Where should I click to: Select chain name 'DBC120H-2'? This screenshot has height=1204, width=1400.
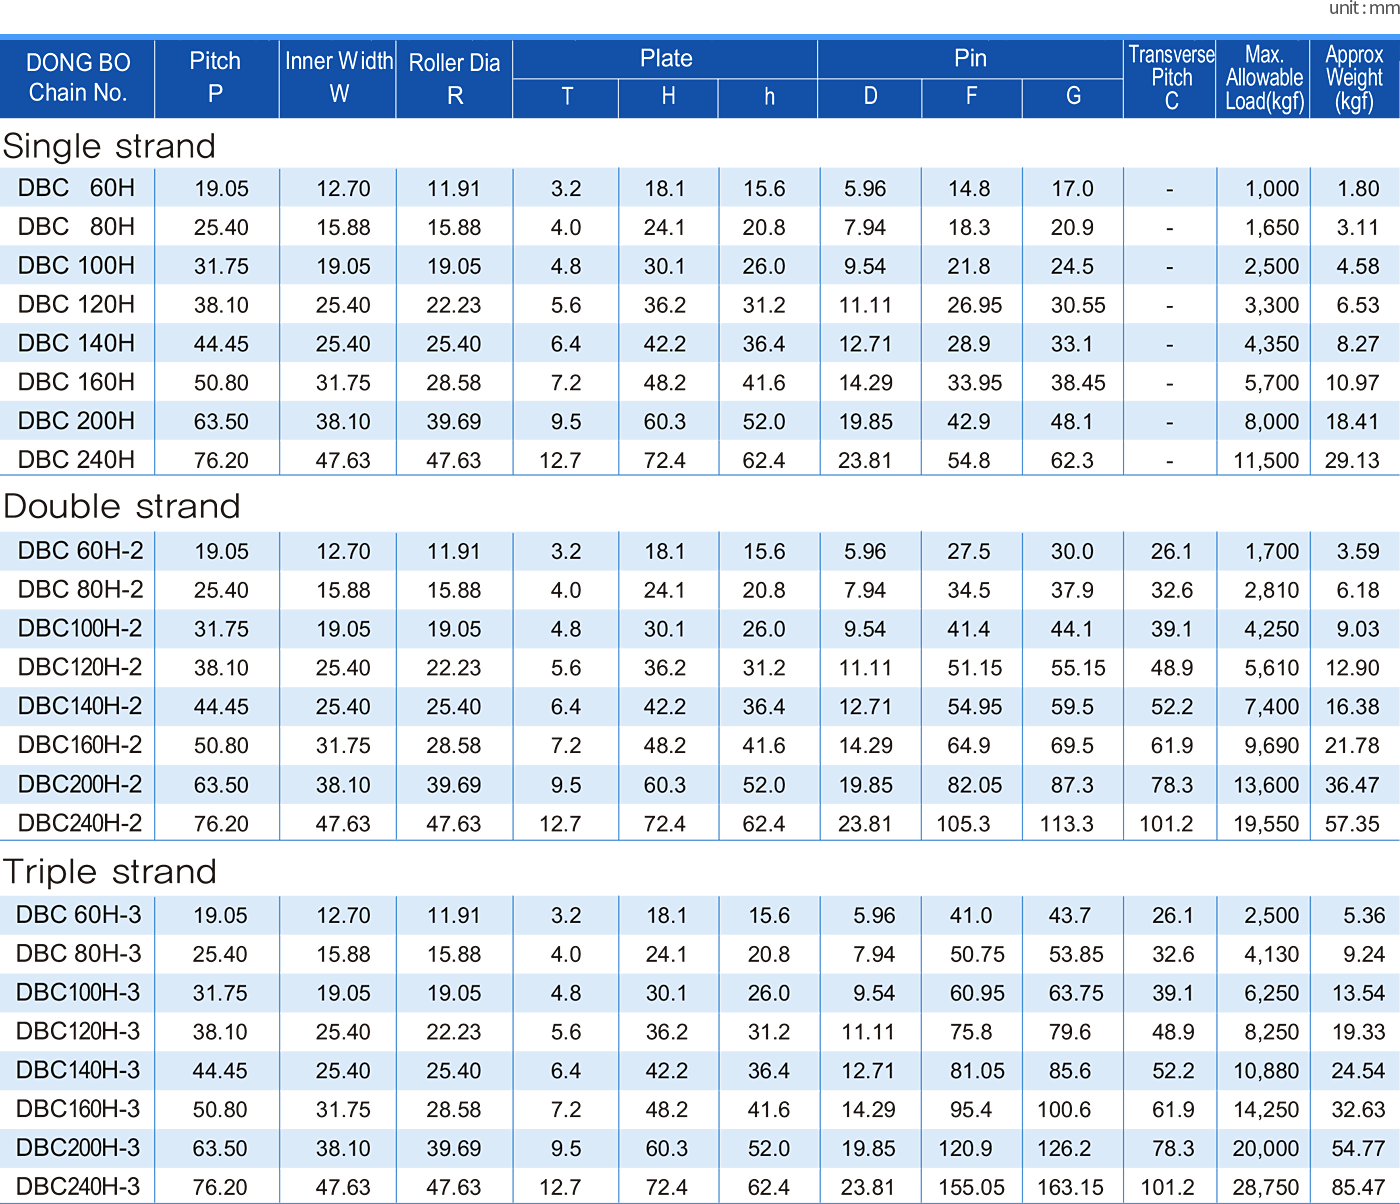pos(80,667)
